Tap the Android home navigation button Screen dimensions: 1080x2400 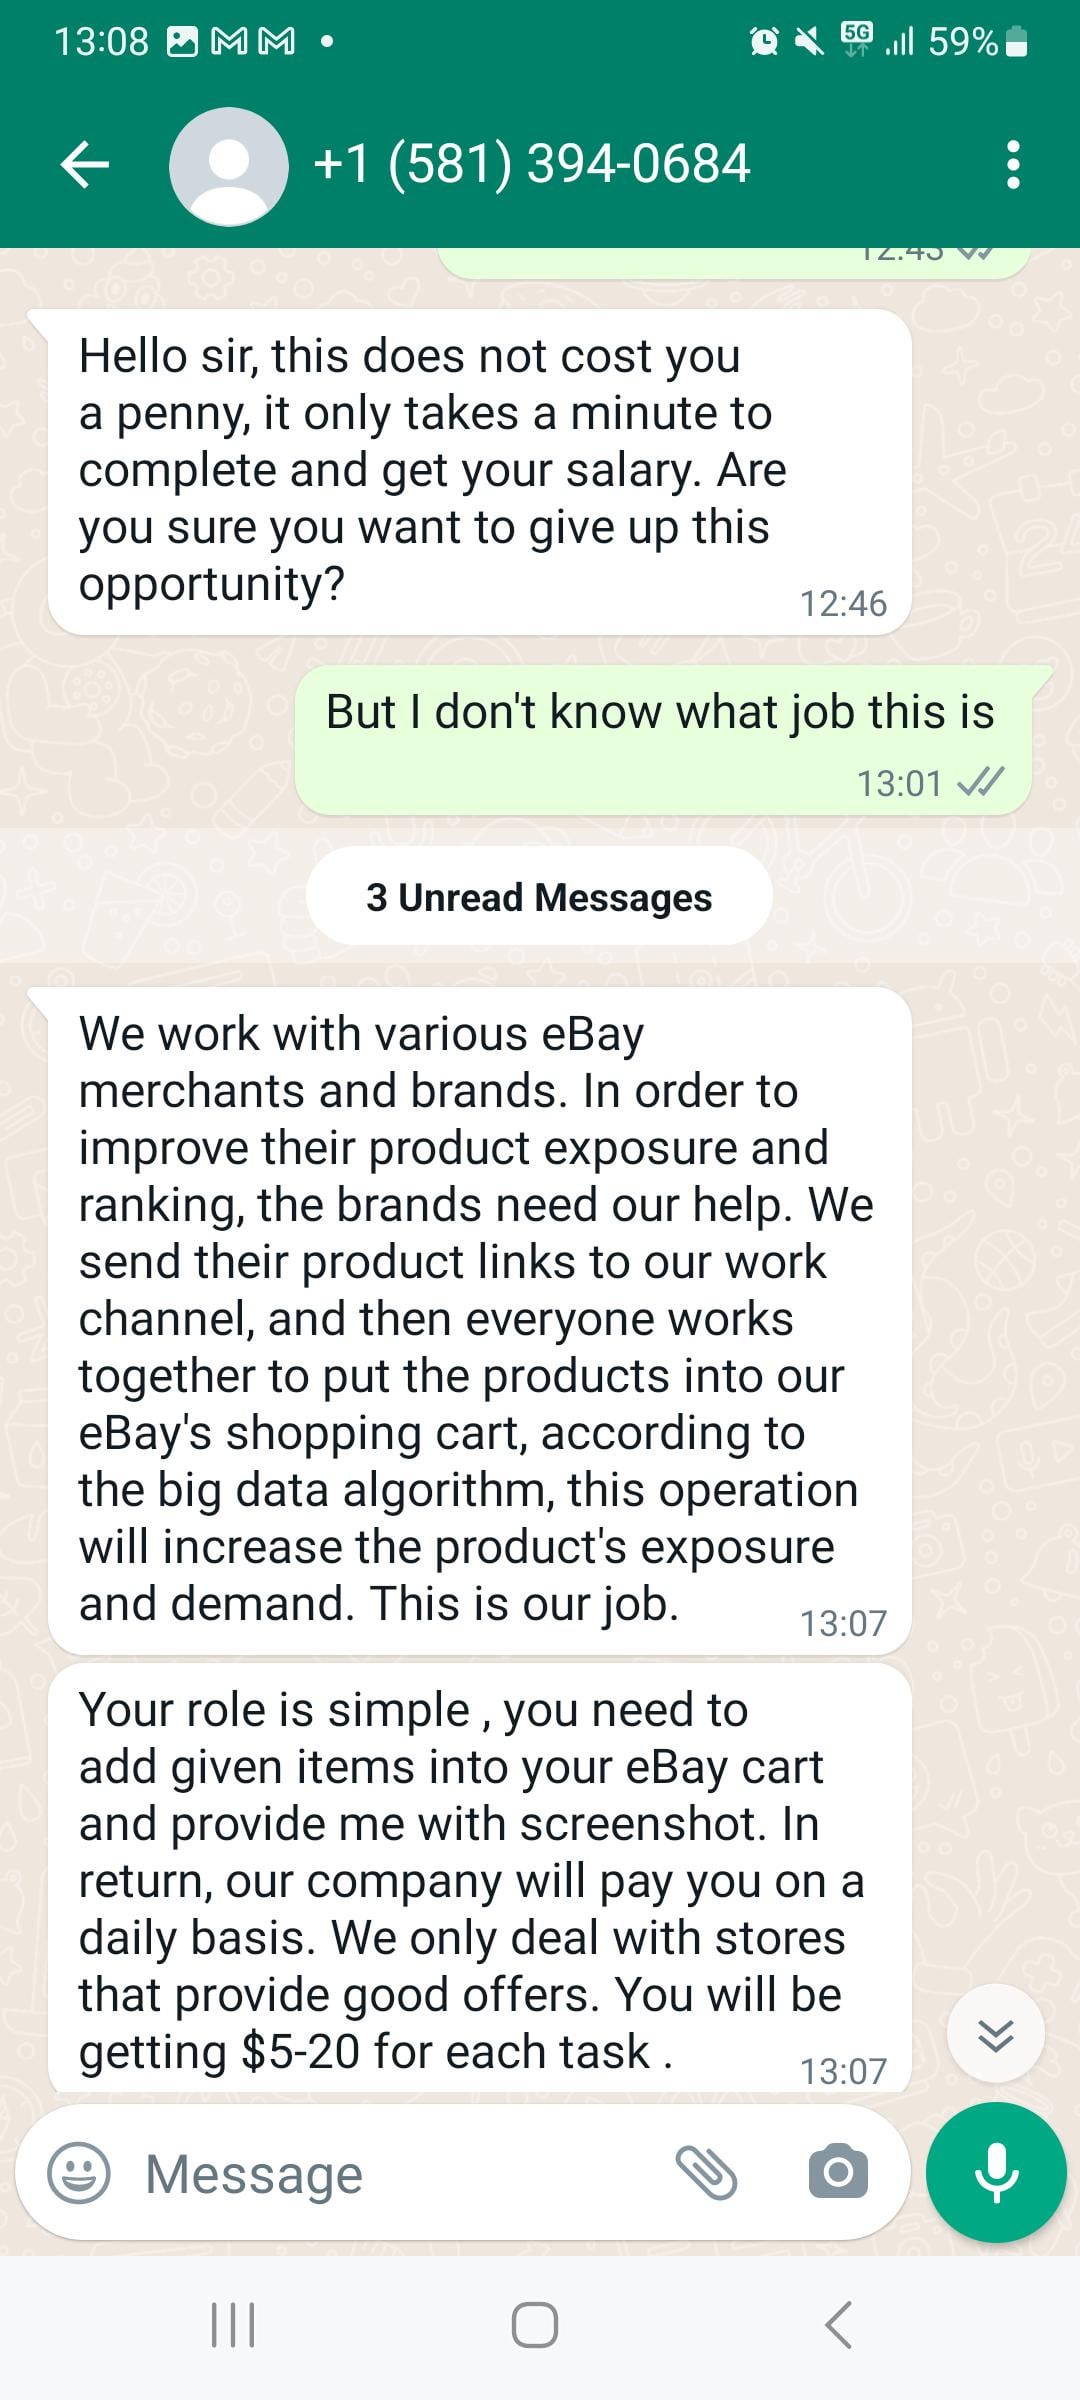pos(535,2324)
